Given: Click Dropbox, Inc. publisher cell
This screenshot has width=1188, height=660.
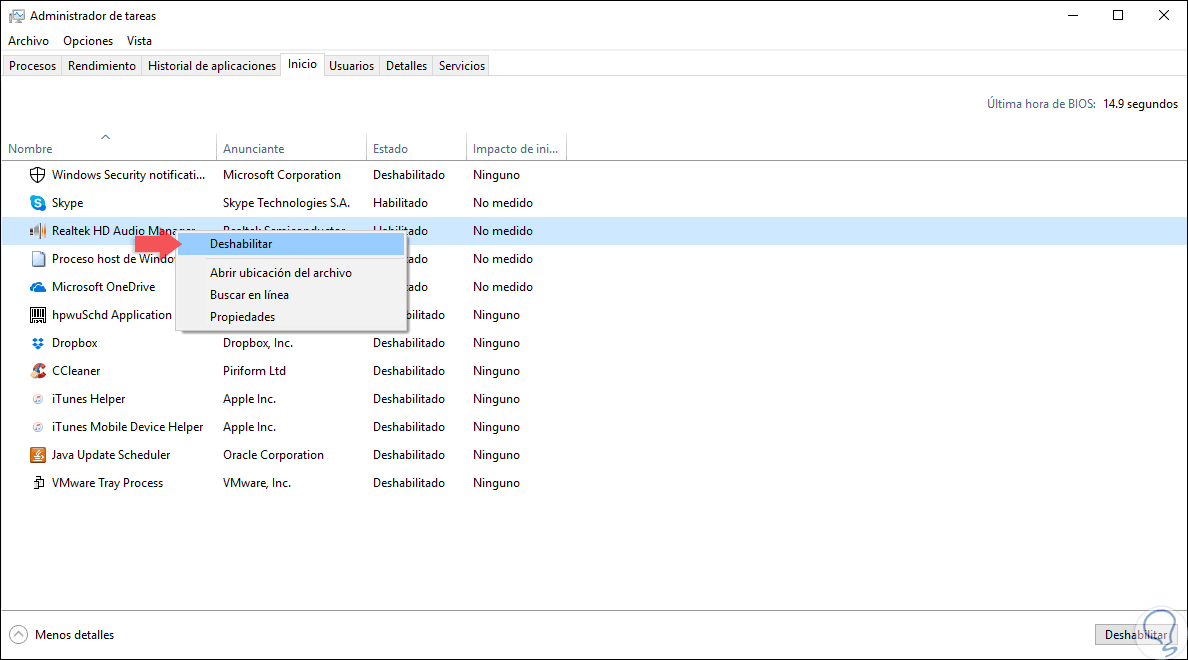Looking at the screenshot, I should click(x=258, y=343).
